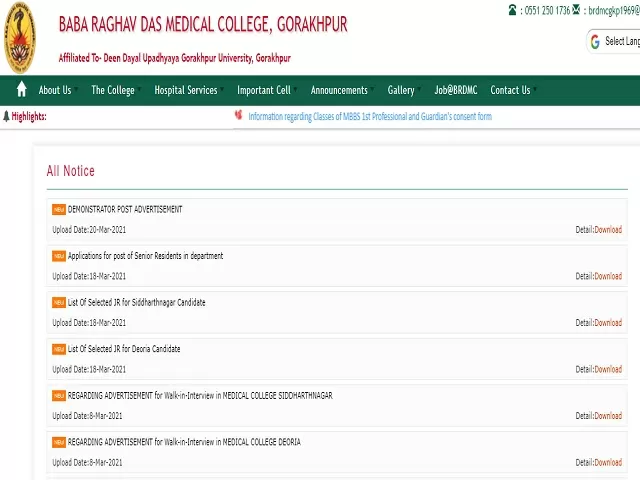Open the Contact Us dropdown
Screen dimensions: 640x480
tap(513, 90)
